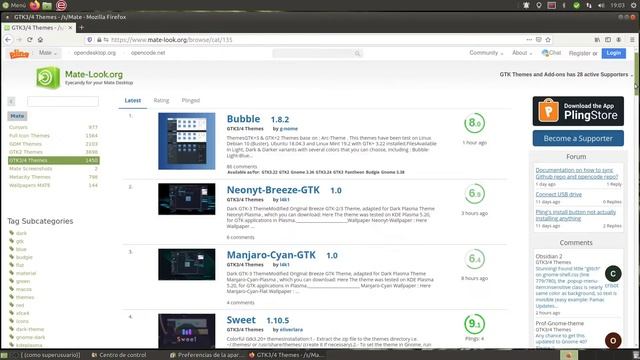
Task: Open the Chat link
Action: point(551,53)
